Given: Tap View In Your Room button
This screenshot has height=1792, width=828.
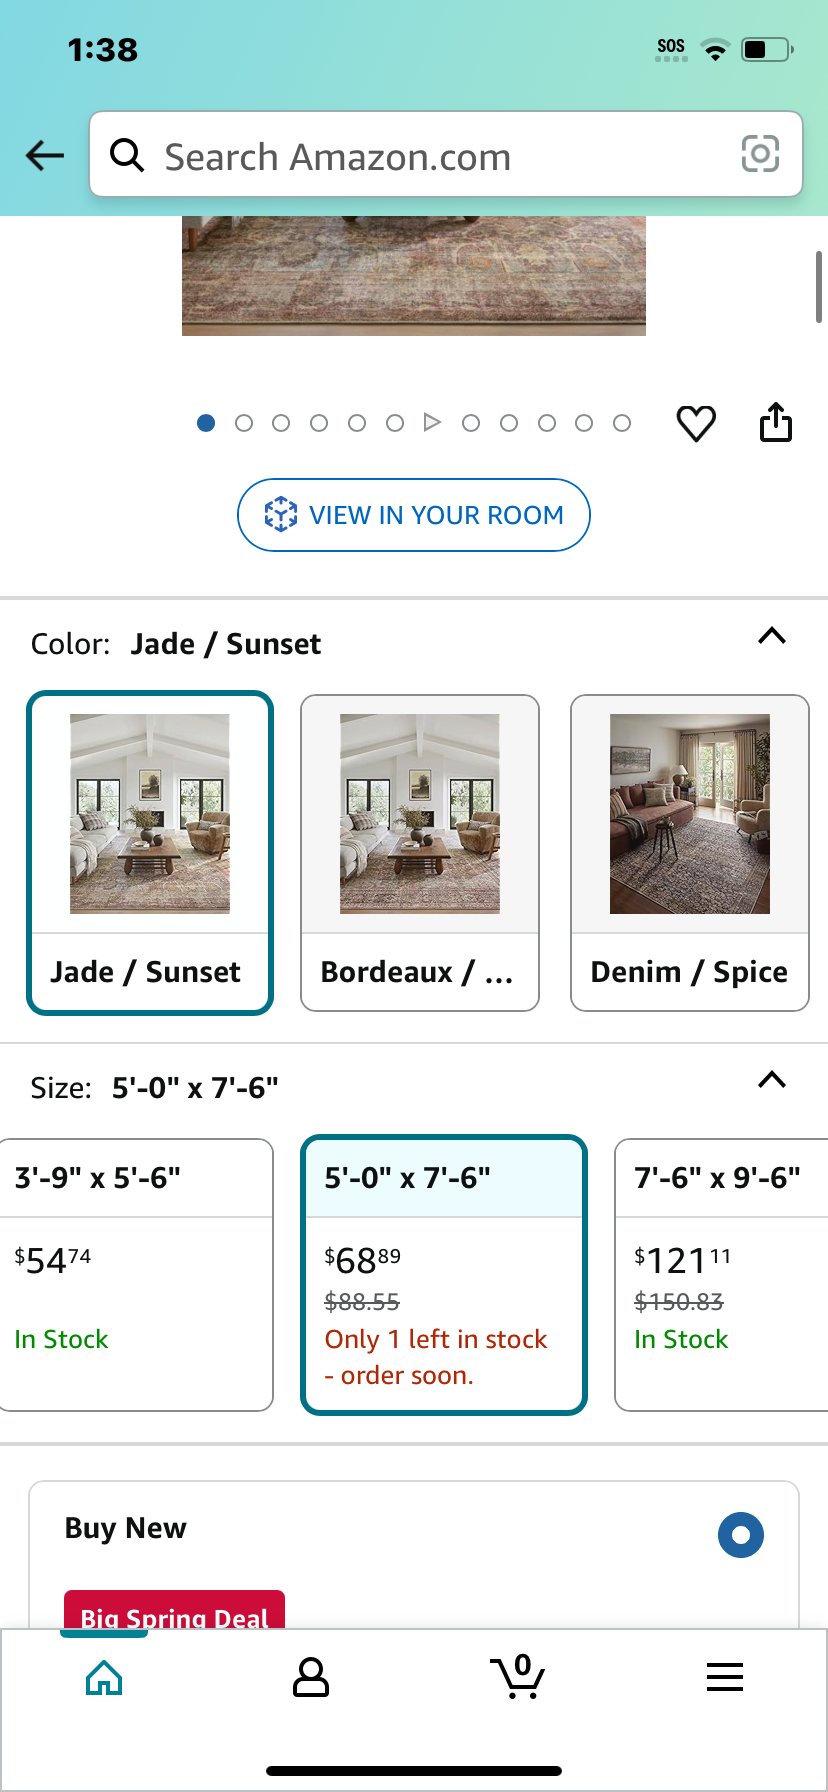Looking at the screenshot, I should tap(414, 515).
